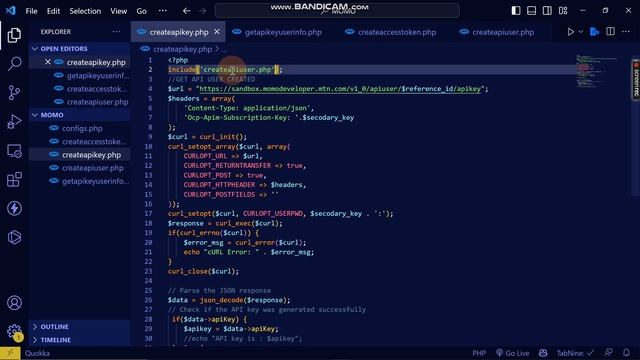Image resolution: width=640 pixels, height=360 pixels.
Task: Click createapikey.php breadcrumb
Action: tap(182, 49)
